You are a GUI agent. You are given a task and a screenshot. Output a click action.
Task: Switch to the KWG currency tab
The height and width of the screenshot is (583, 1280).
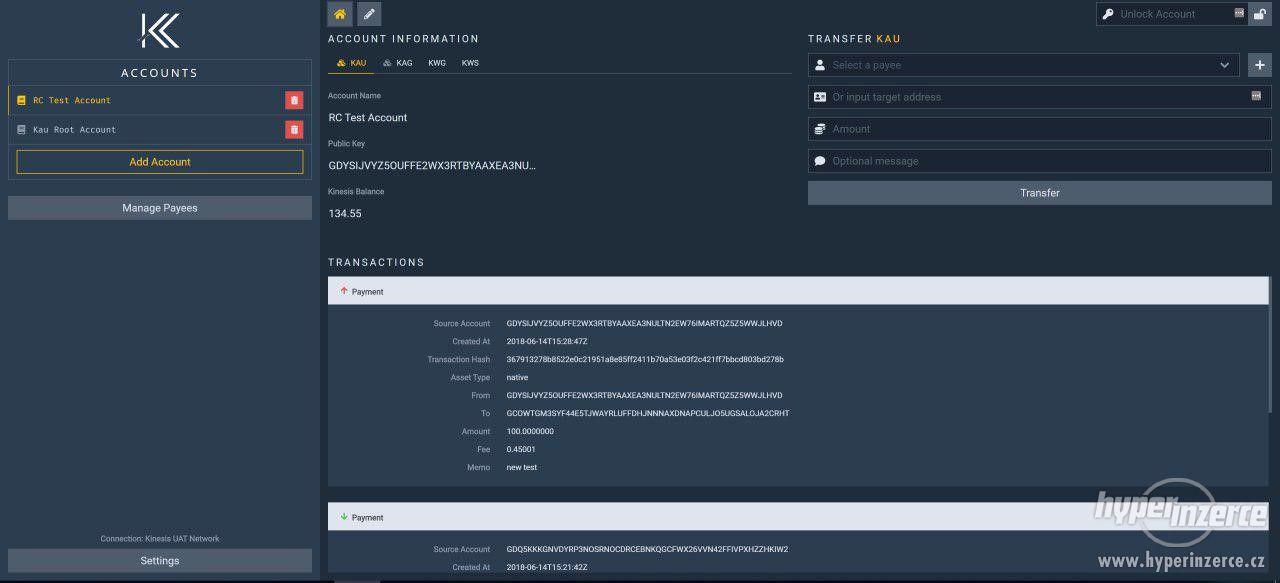point(437,63)
